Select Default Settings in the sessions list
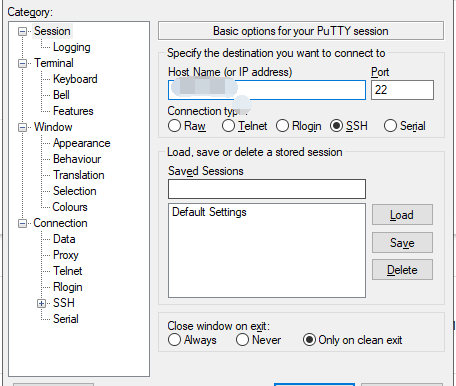456x386 pixels. [x=209, y=212]
